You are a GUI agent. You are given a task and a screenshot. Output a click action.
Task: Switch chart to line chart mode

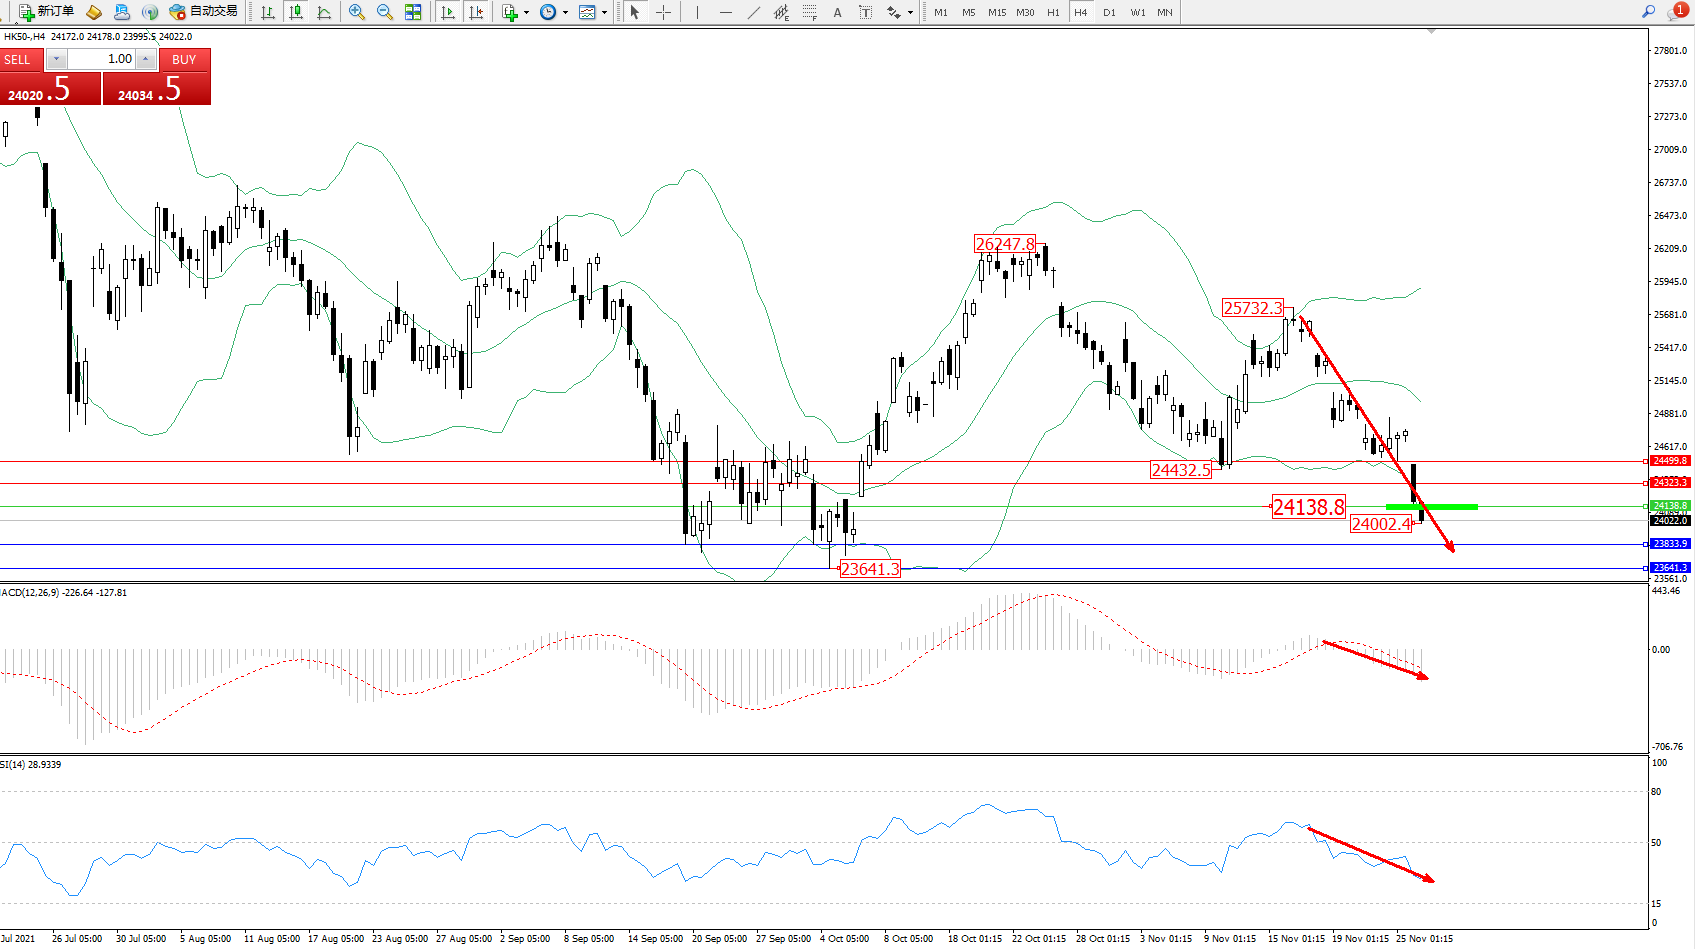[324, 12]
